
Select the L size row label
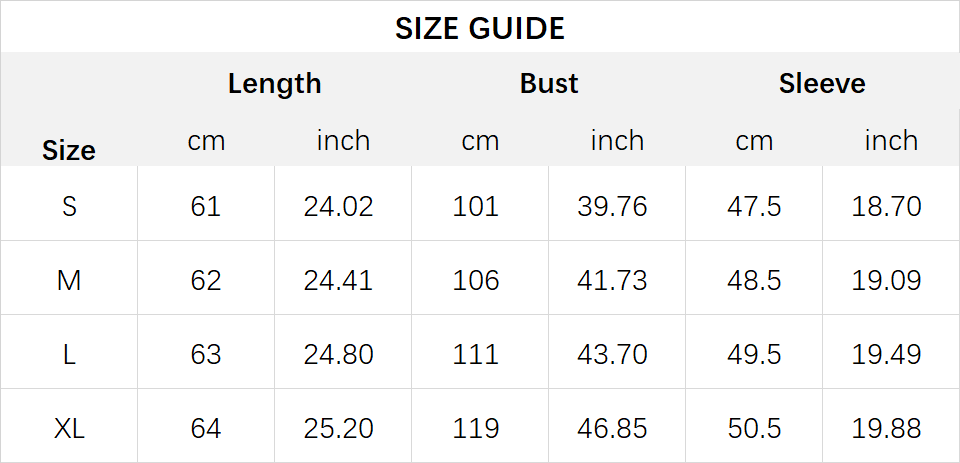pyautogui.click(x=69, y=355)
